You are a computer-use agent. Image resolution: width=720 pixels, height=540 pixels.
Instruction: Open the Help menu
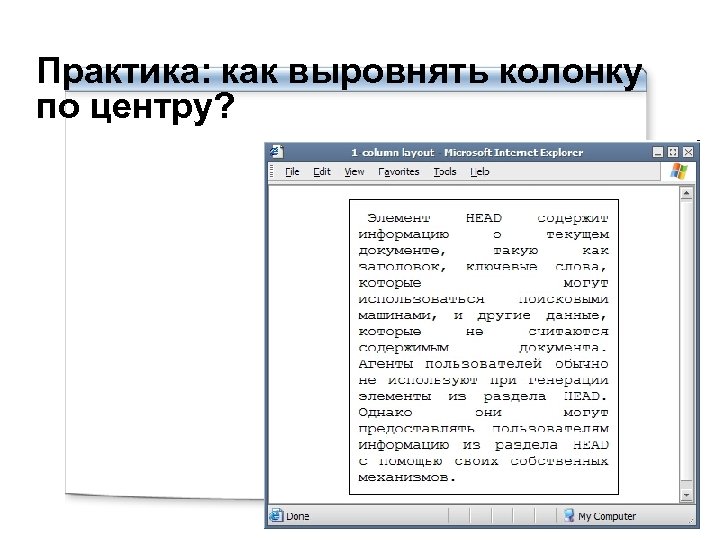(480, 172)
